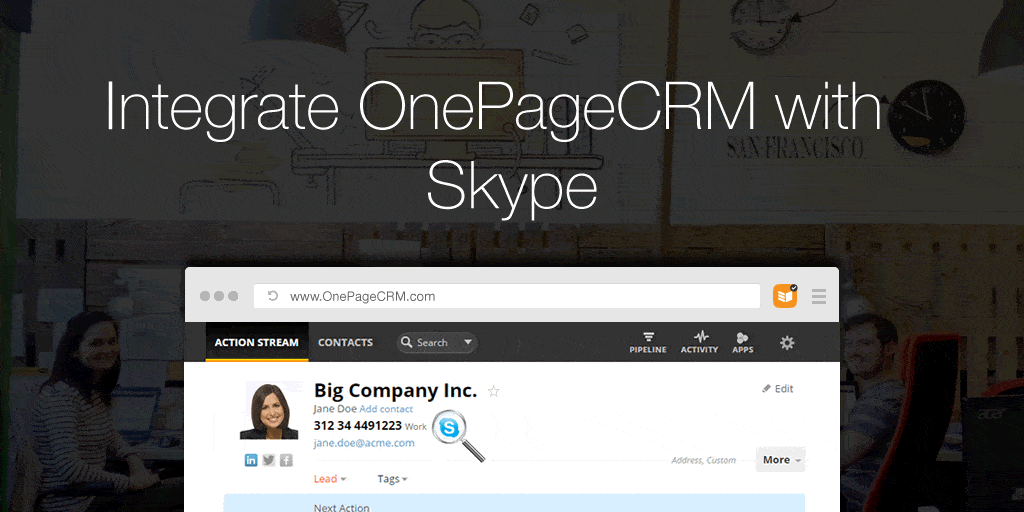Click the Skype call icon
The height and width of the screenshot is (512, 1024).
(x=450, y=428)
